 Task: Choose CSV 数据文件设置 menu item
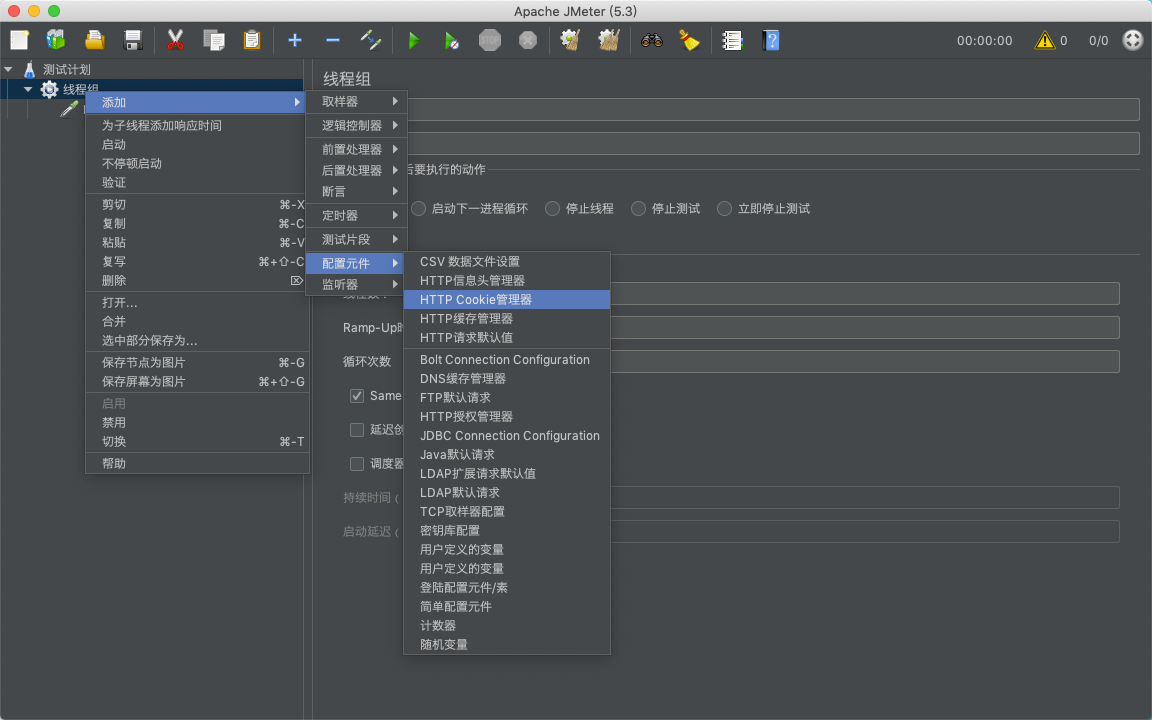[507, 262]
